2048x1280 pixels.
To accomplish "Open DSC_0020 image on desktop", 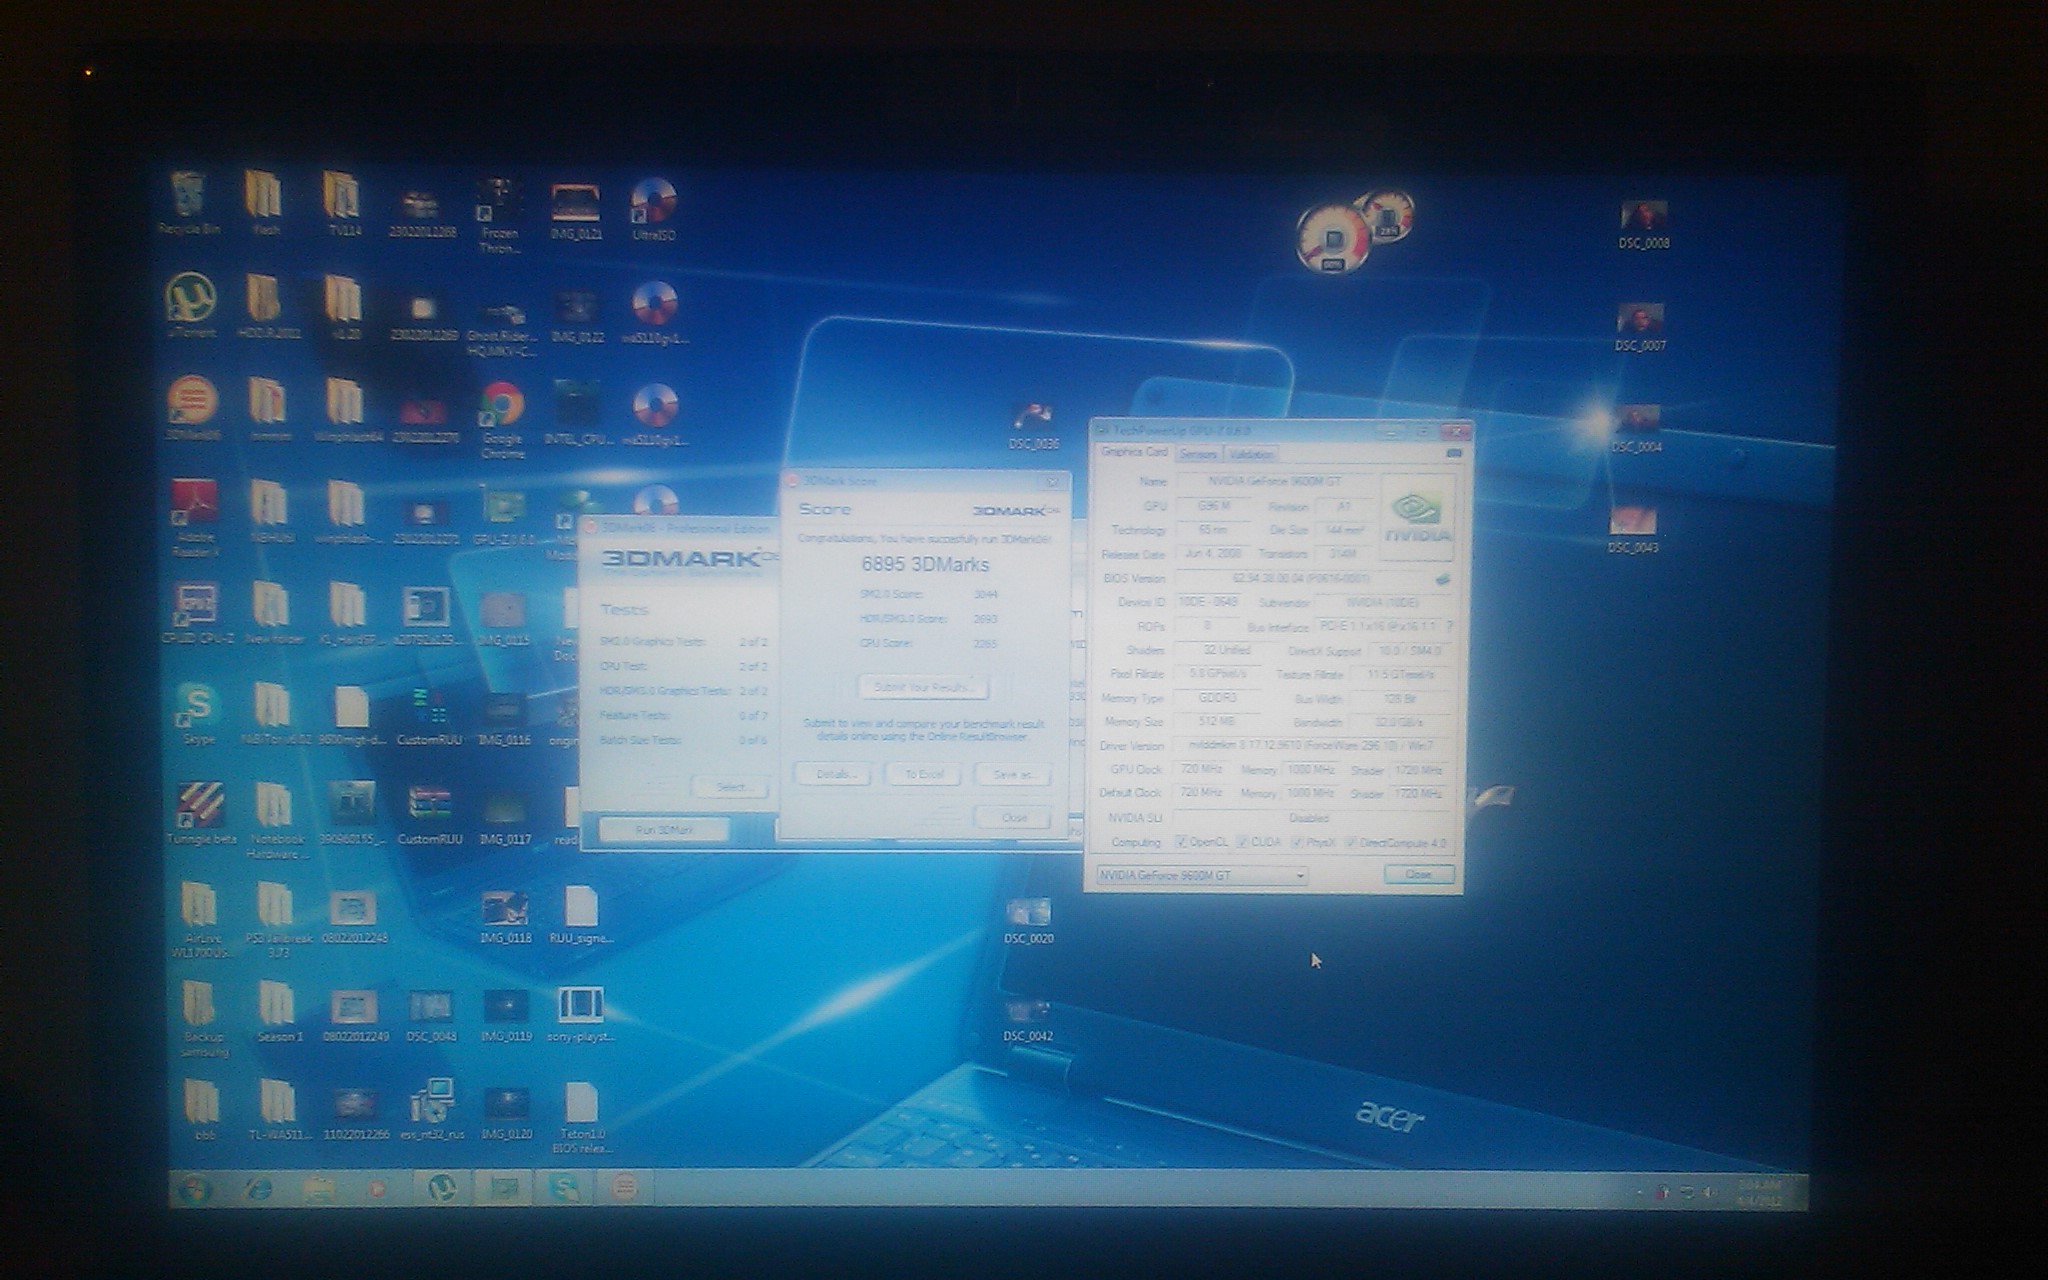I will pyautogui.click(x=1028, y=921).
